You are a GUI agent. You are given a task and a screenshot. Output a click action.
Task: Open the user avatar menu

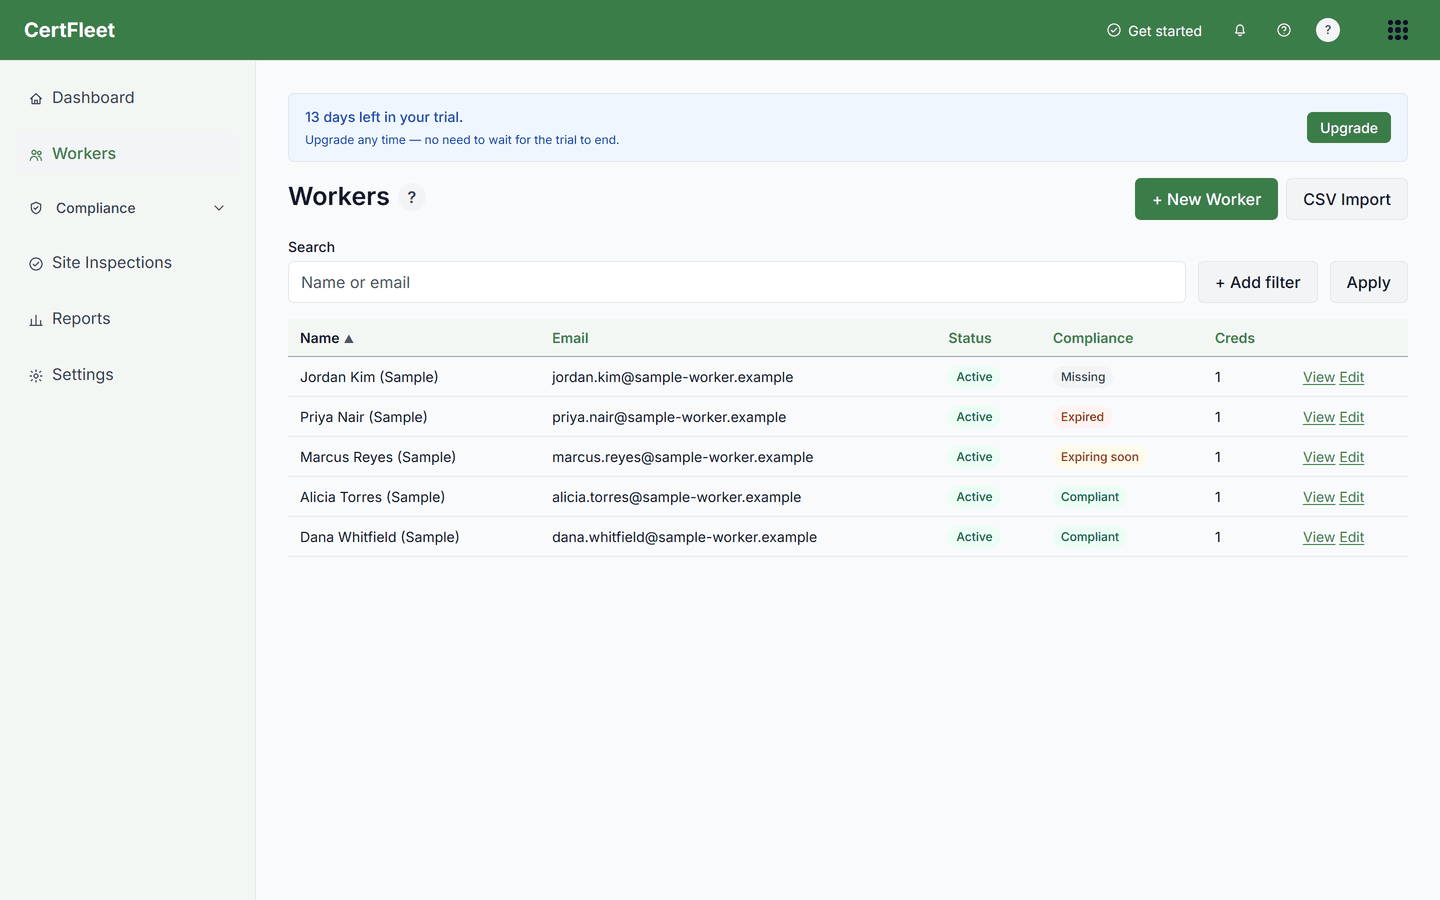tap(1328, 30)
